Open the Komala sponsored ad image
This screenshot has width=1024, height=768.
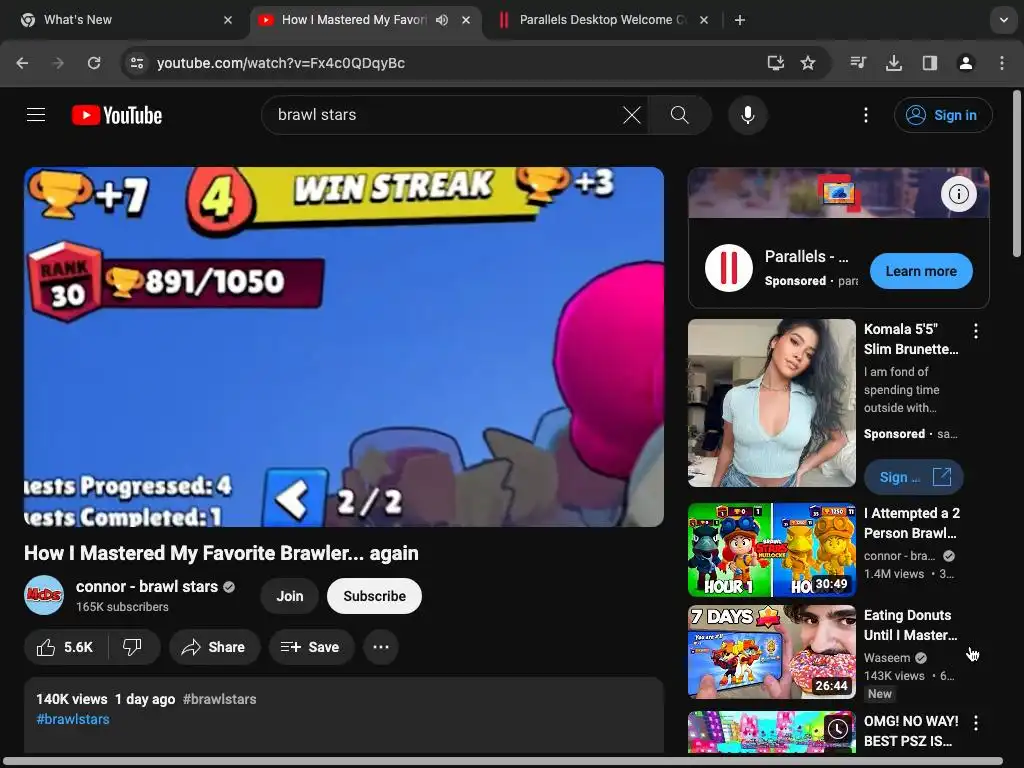(x=771, y=403)
